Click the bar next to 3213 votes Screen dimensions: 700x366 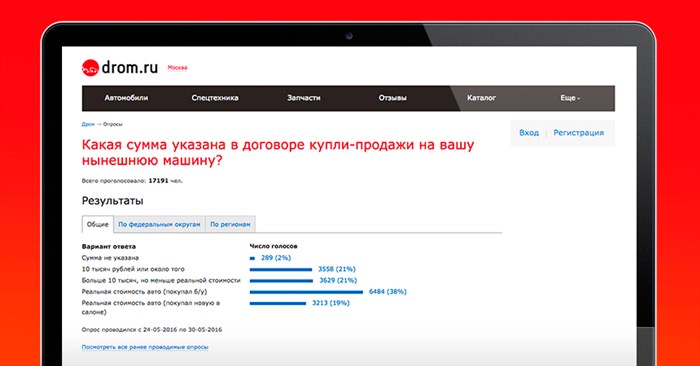(x=278, y=304)
